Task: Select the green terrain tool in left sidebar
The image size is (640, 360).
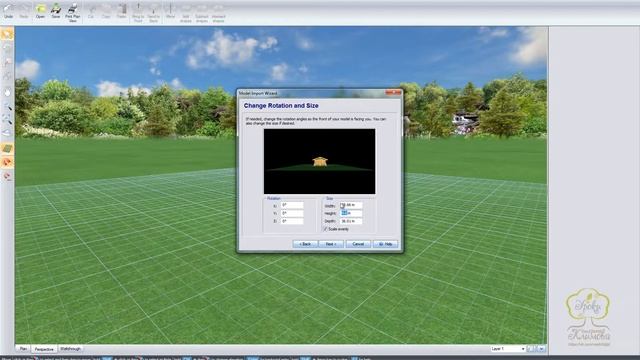Action: point(7,149)
